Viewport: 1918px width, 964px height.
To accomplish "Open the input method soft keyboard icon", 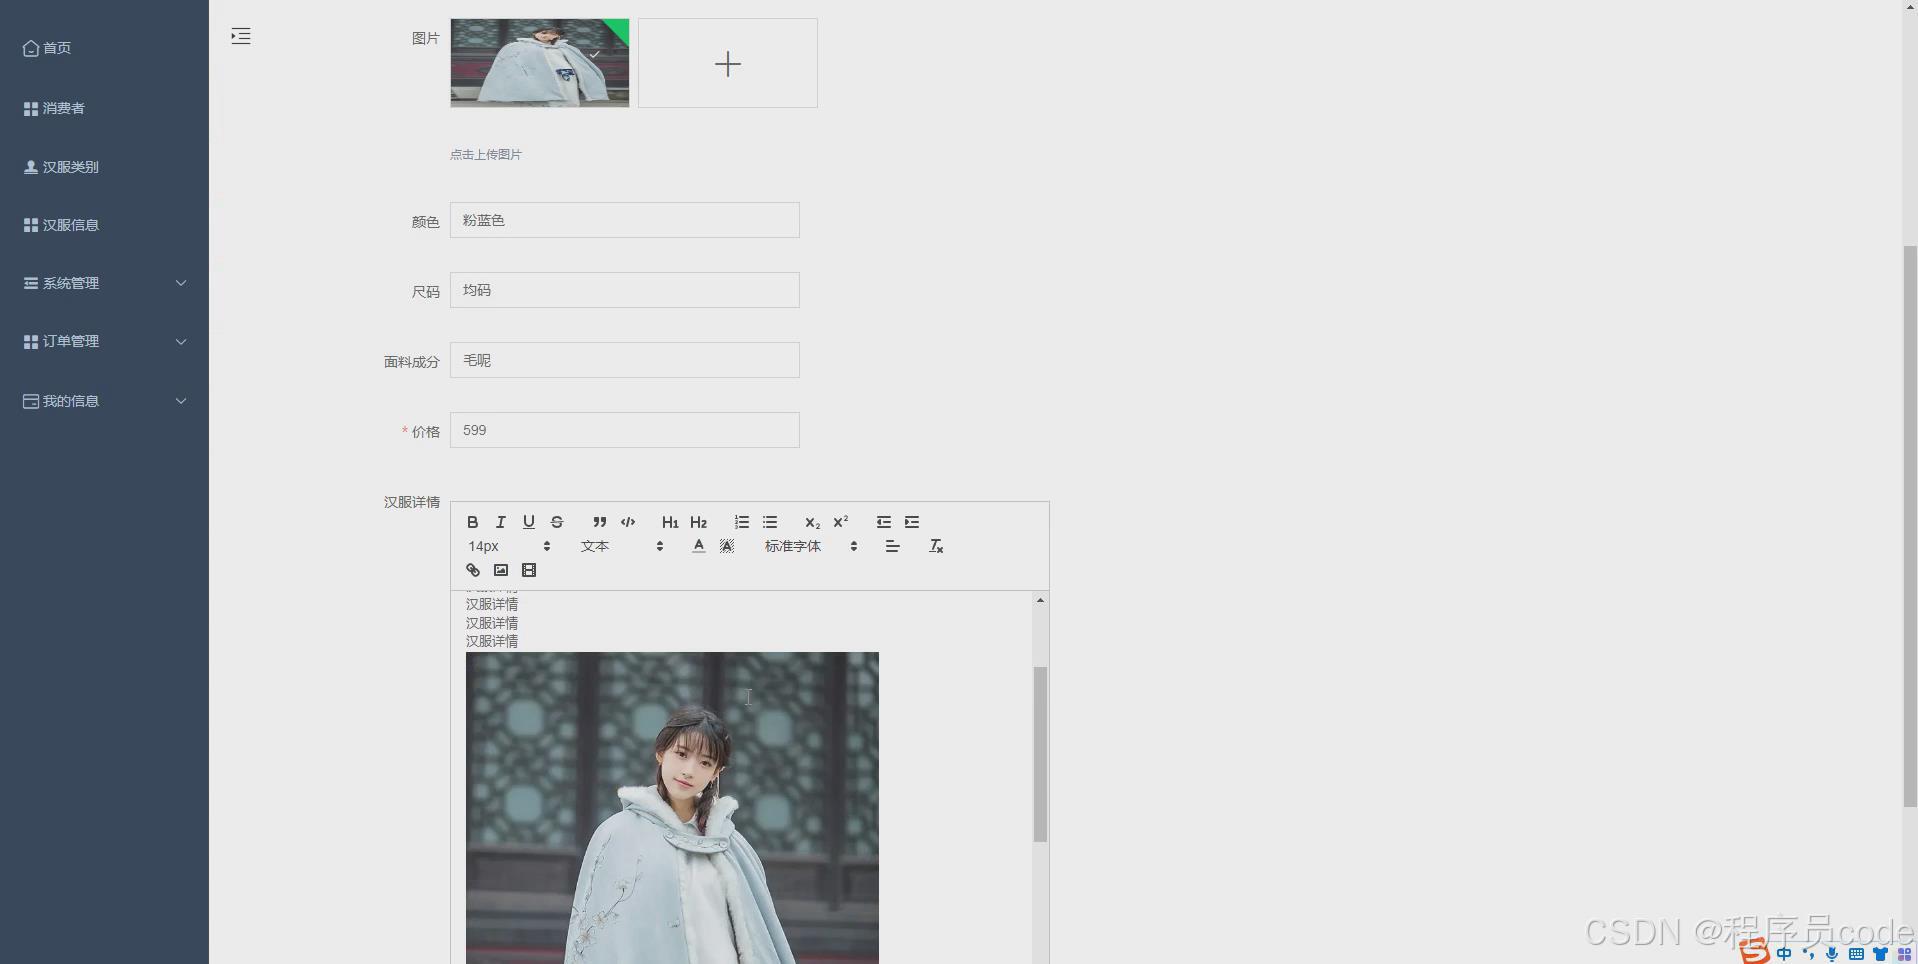I will pyautogui.click(x=1856, y=954).
